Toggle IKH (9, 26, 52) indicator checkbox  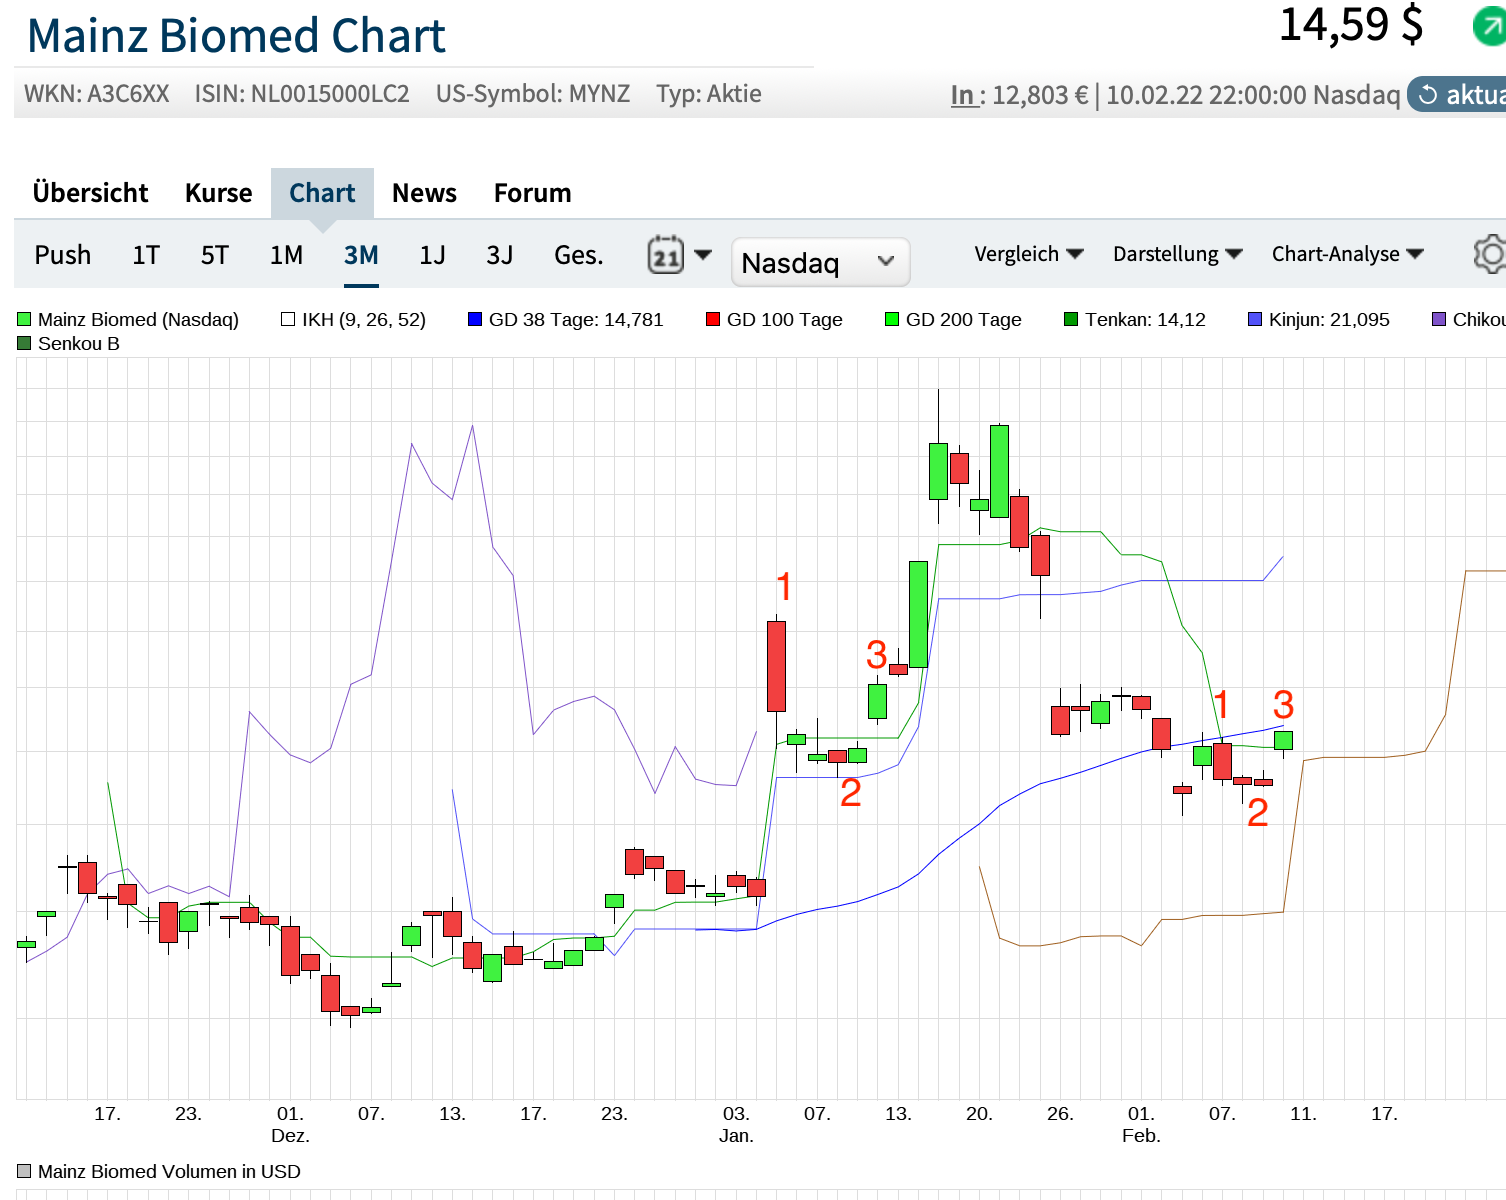coord(288,320)
